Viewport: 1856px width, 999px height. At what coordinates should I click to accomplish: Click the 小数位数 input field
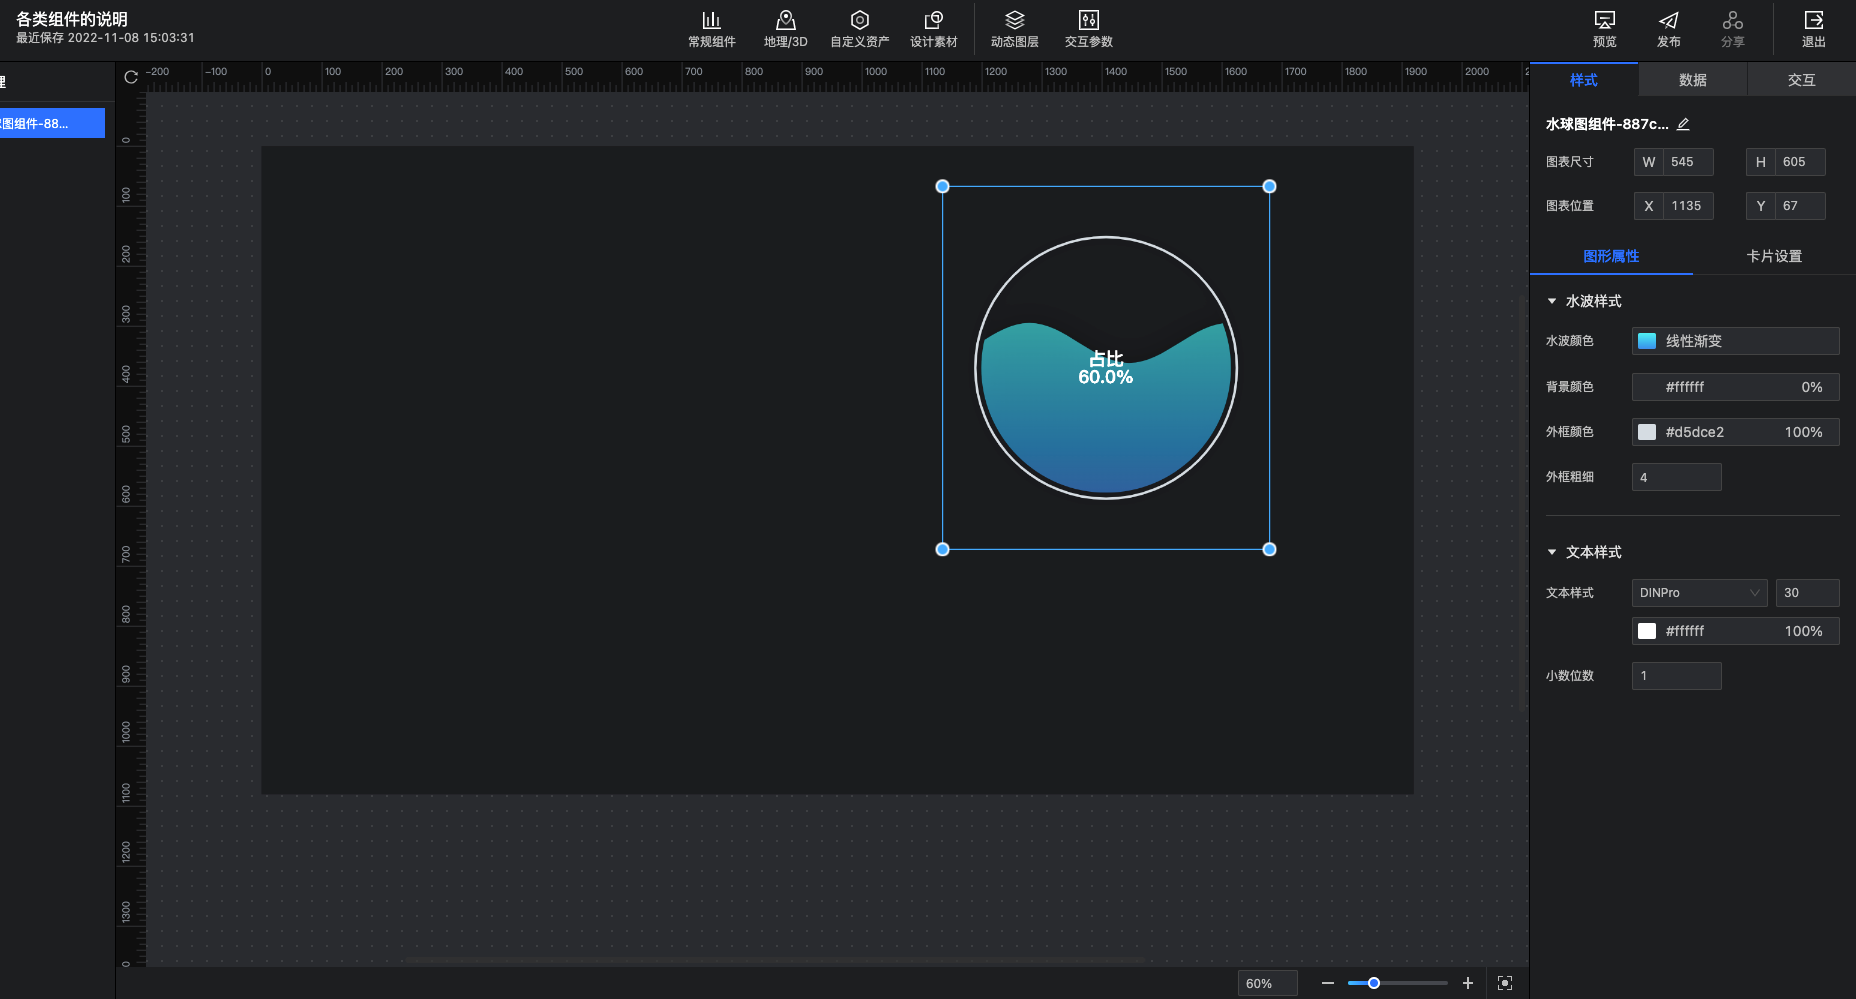1676,676
